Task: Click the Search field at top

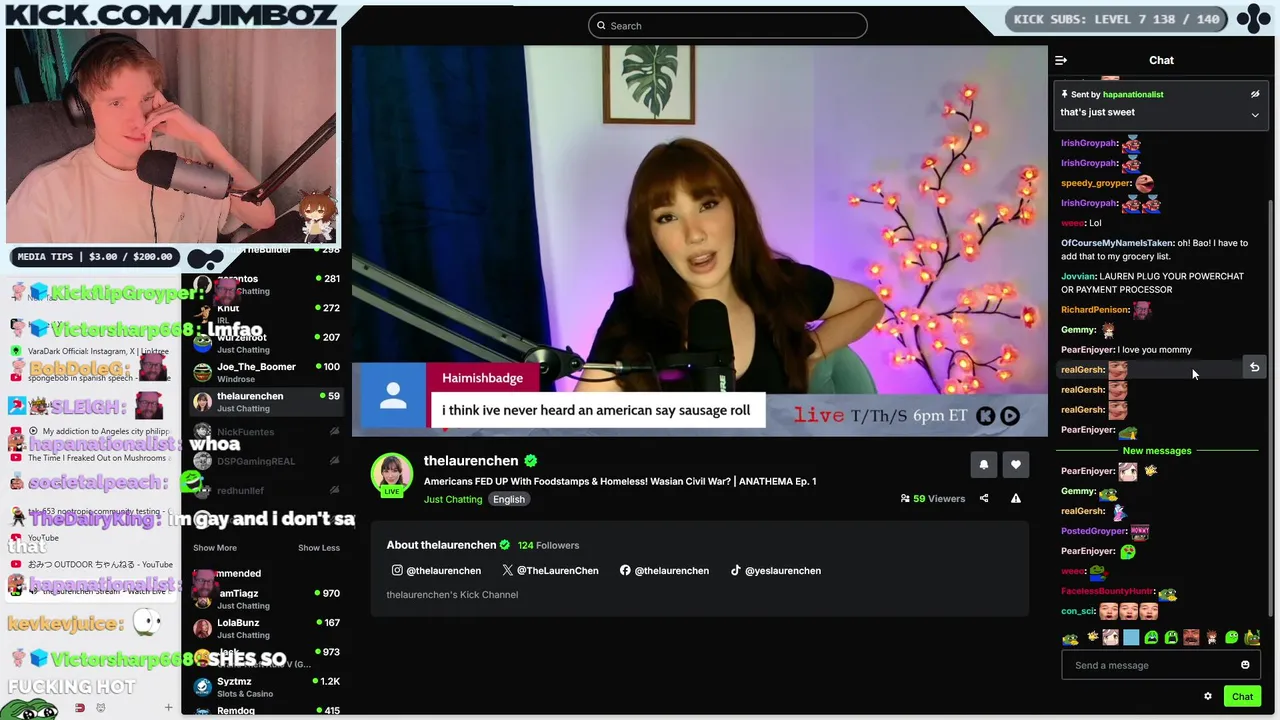Action: (727, 25)
